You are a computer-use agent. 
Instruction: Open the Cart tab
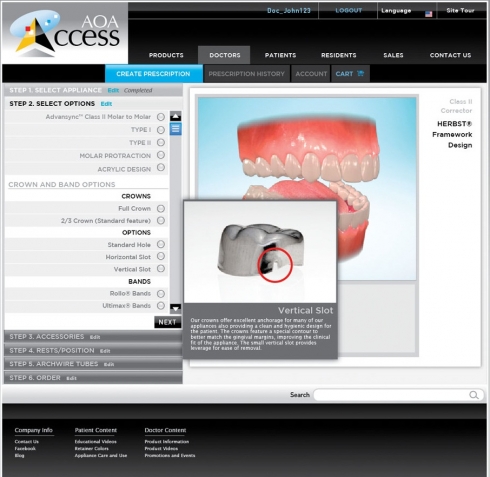click(x=350, y=74)
